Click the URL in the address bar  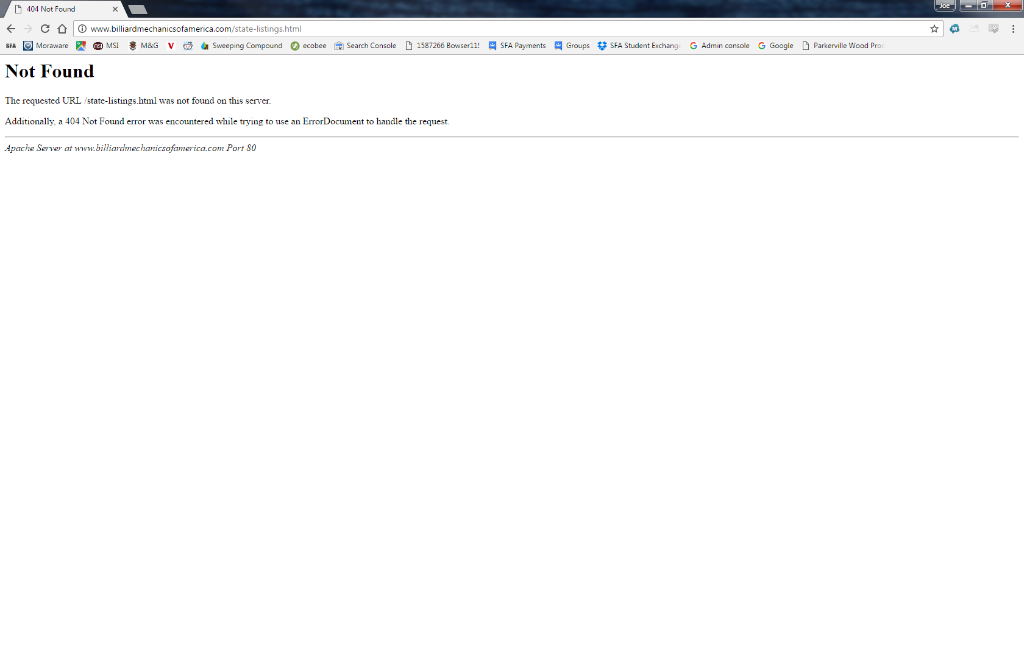196,29
